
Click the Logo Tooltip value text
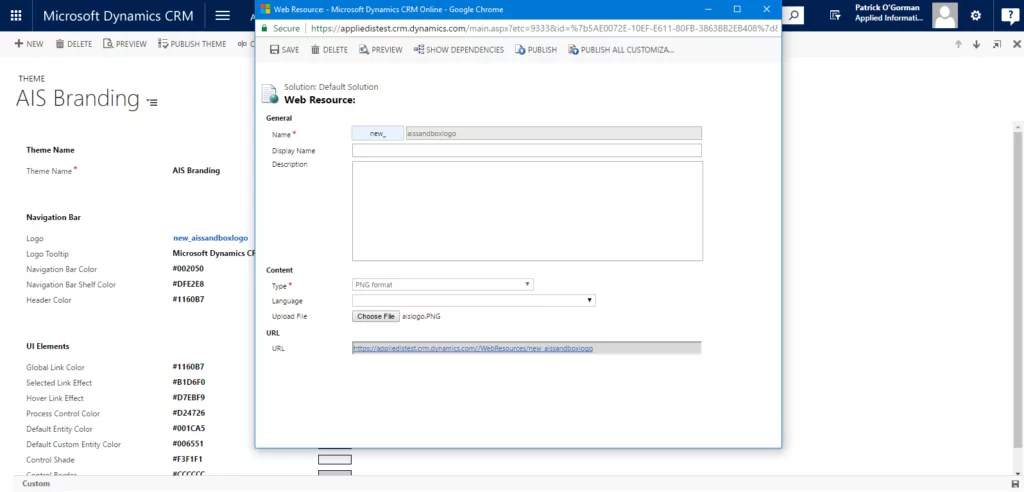click(x=214, y=254)
